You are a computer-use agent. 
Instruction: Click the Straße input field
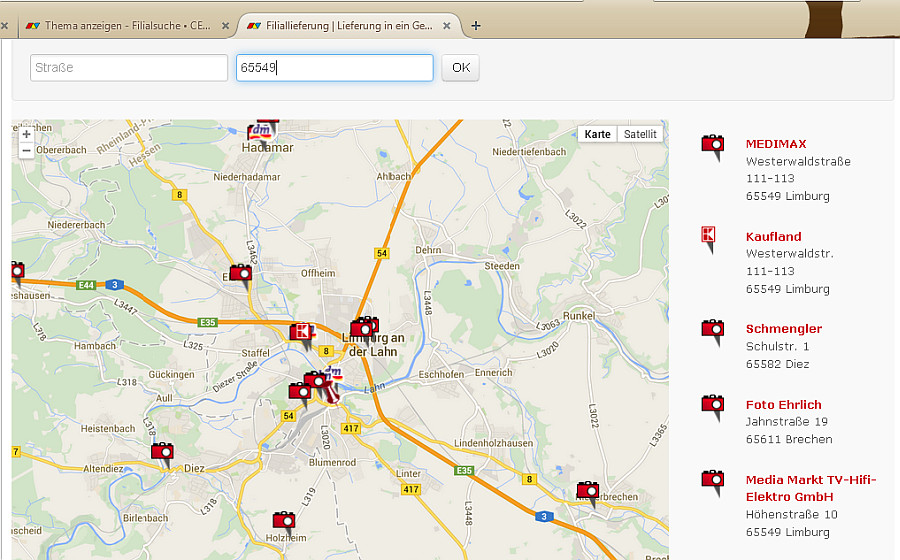point(129,68)
